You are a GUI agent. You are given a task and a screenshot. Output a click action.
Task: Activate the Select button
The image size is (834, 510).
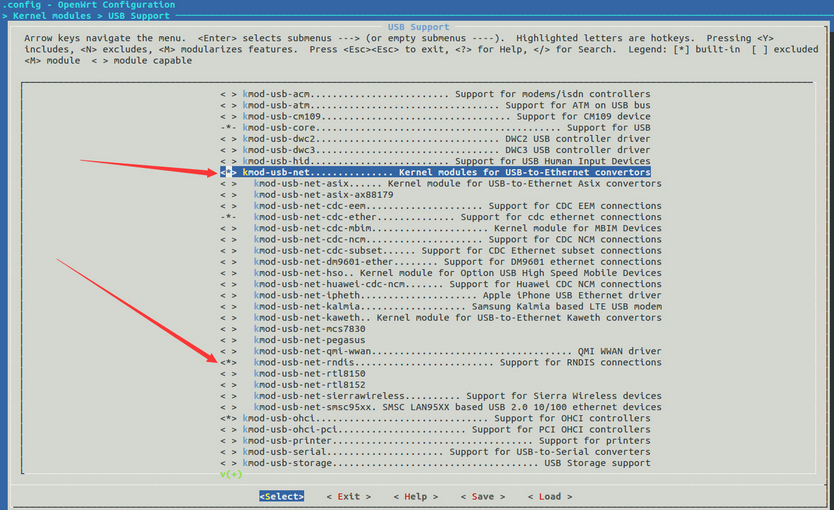281,496
